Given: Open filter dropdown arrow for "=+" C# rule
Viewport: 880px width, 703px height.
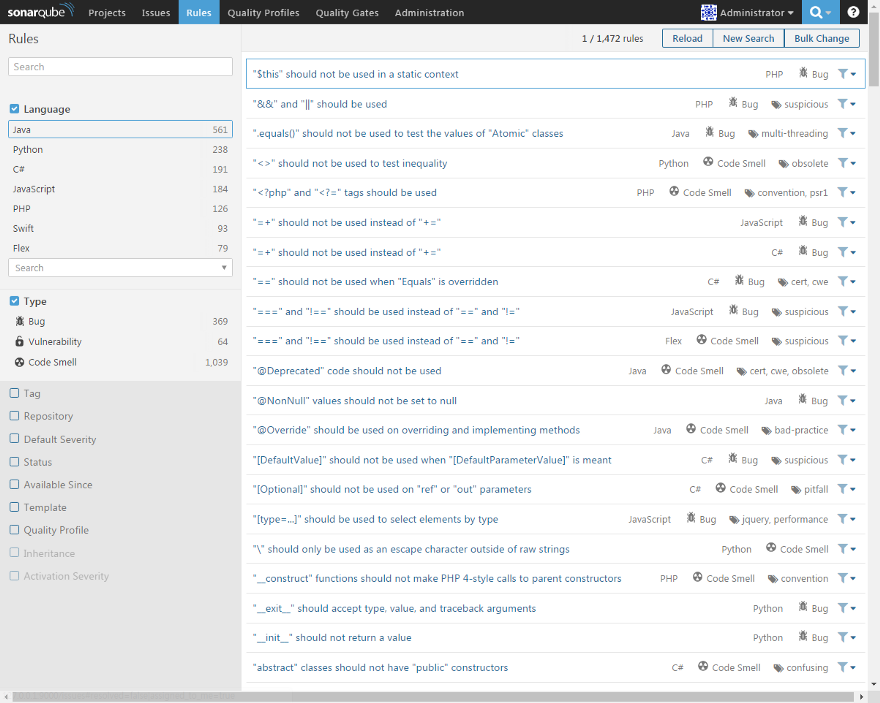Looking at the screenshot, I should 853,252.
